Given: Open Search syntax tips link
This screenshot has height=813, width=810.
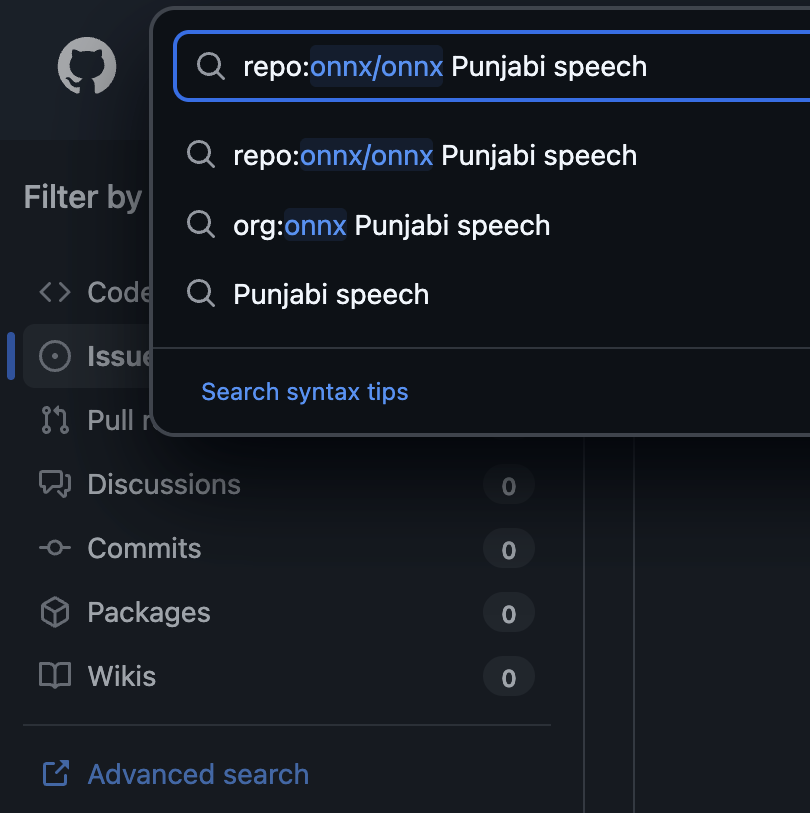Looking at the screenshot, I should [x=305, y=391].
